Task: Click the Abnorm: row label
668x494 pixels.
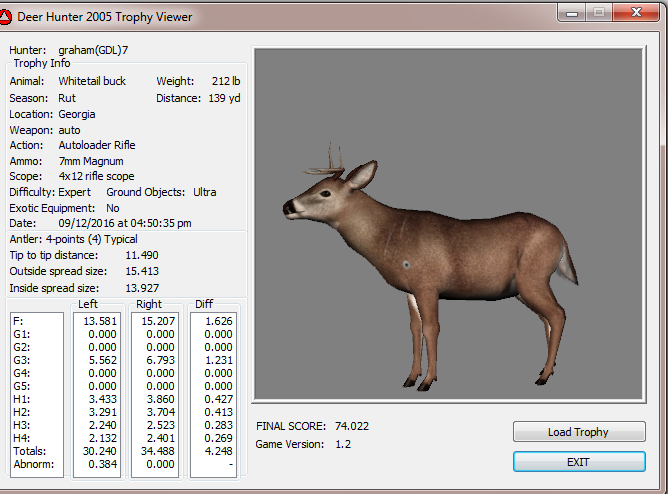Action: pyautogui.click(x=34, y=464)
